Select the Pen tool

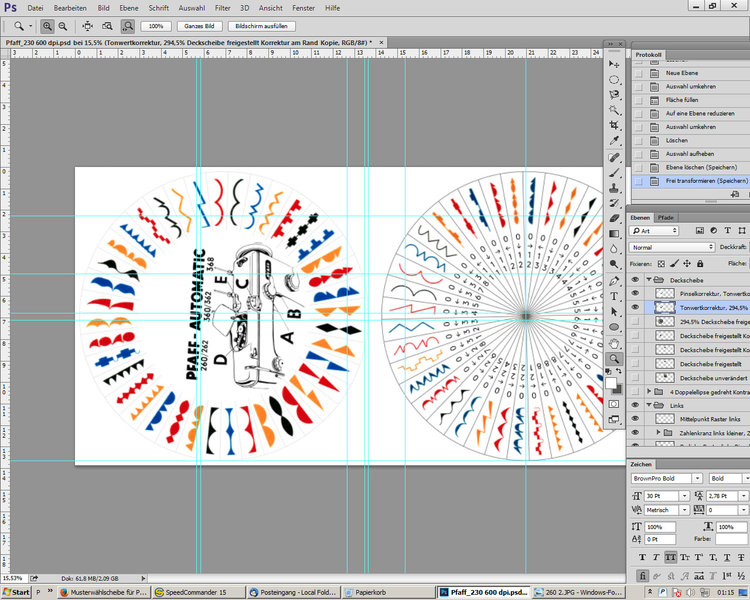click(x=614, y=281)
